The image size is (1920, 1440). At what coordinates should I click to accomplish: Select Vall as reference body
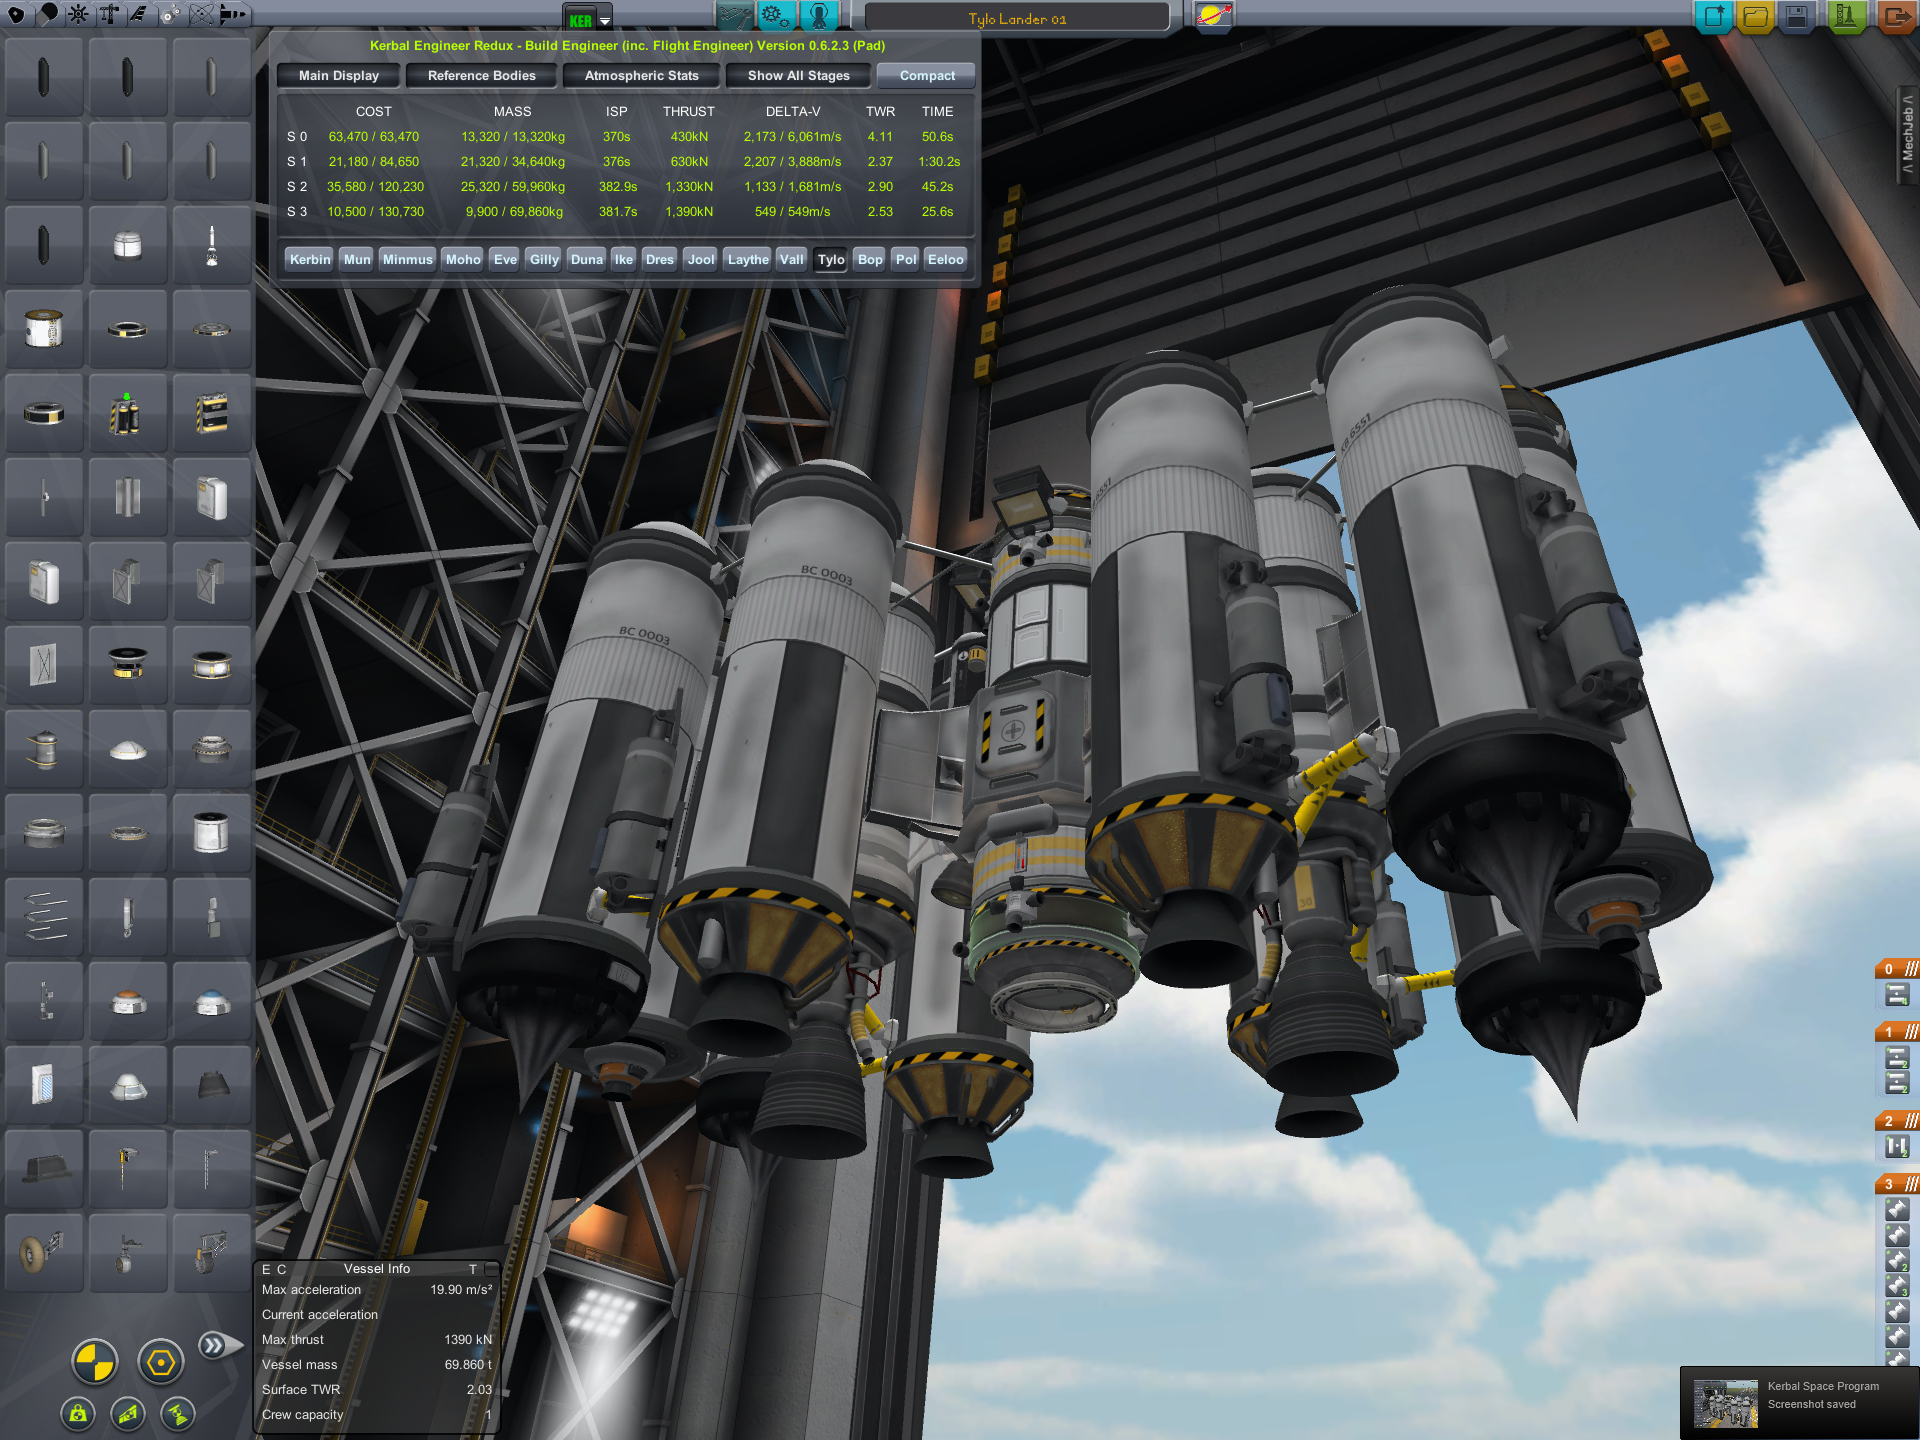coord(792,260)
